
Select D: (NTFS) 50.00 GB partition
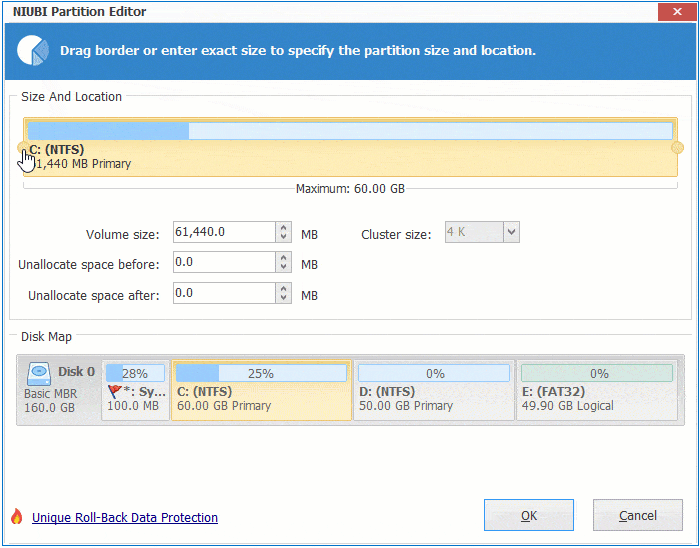tap(434, 391)
